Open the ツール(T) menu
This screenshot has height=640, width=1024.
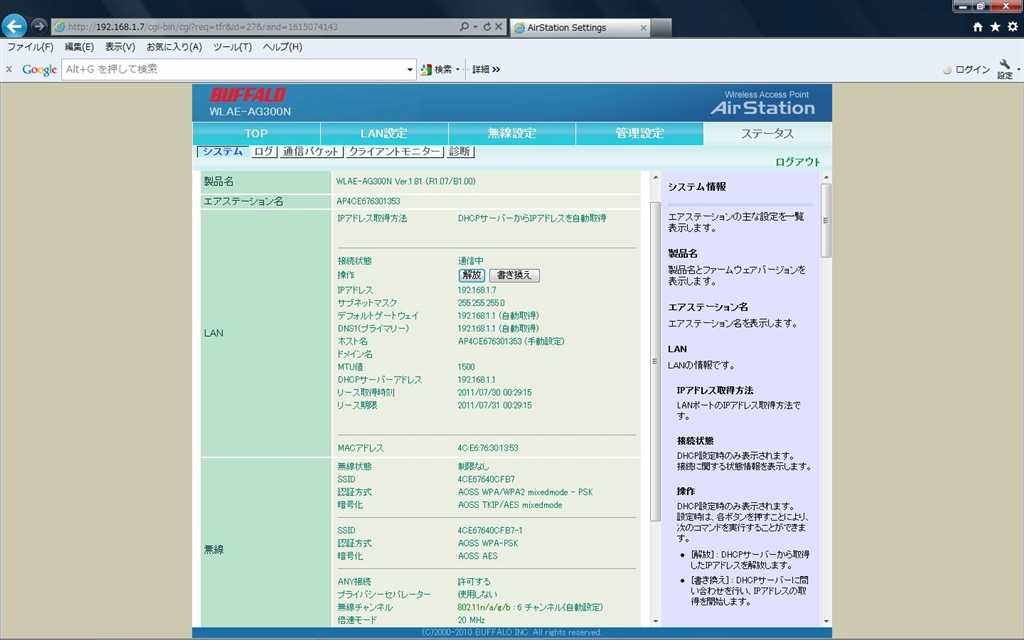232,47
